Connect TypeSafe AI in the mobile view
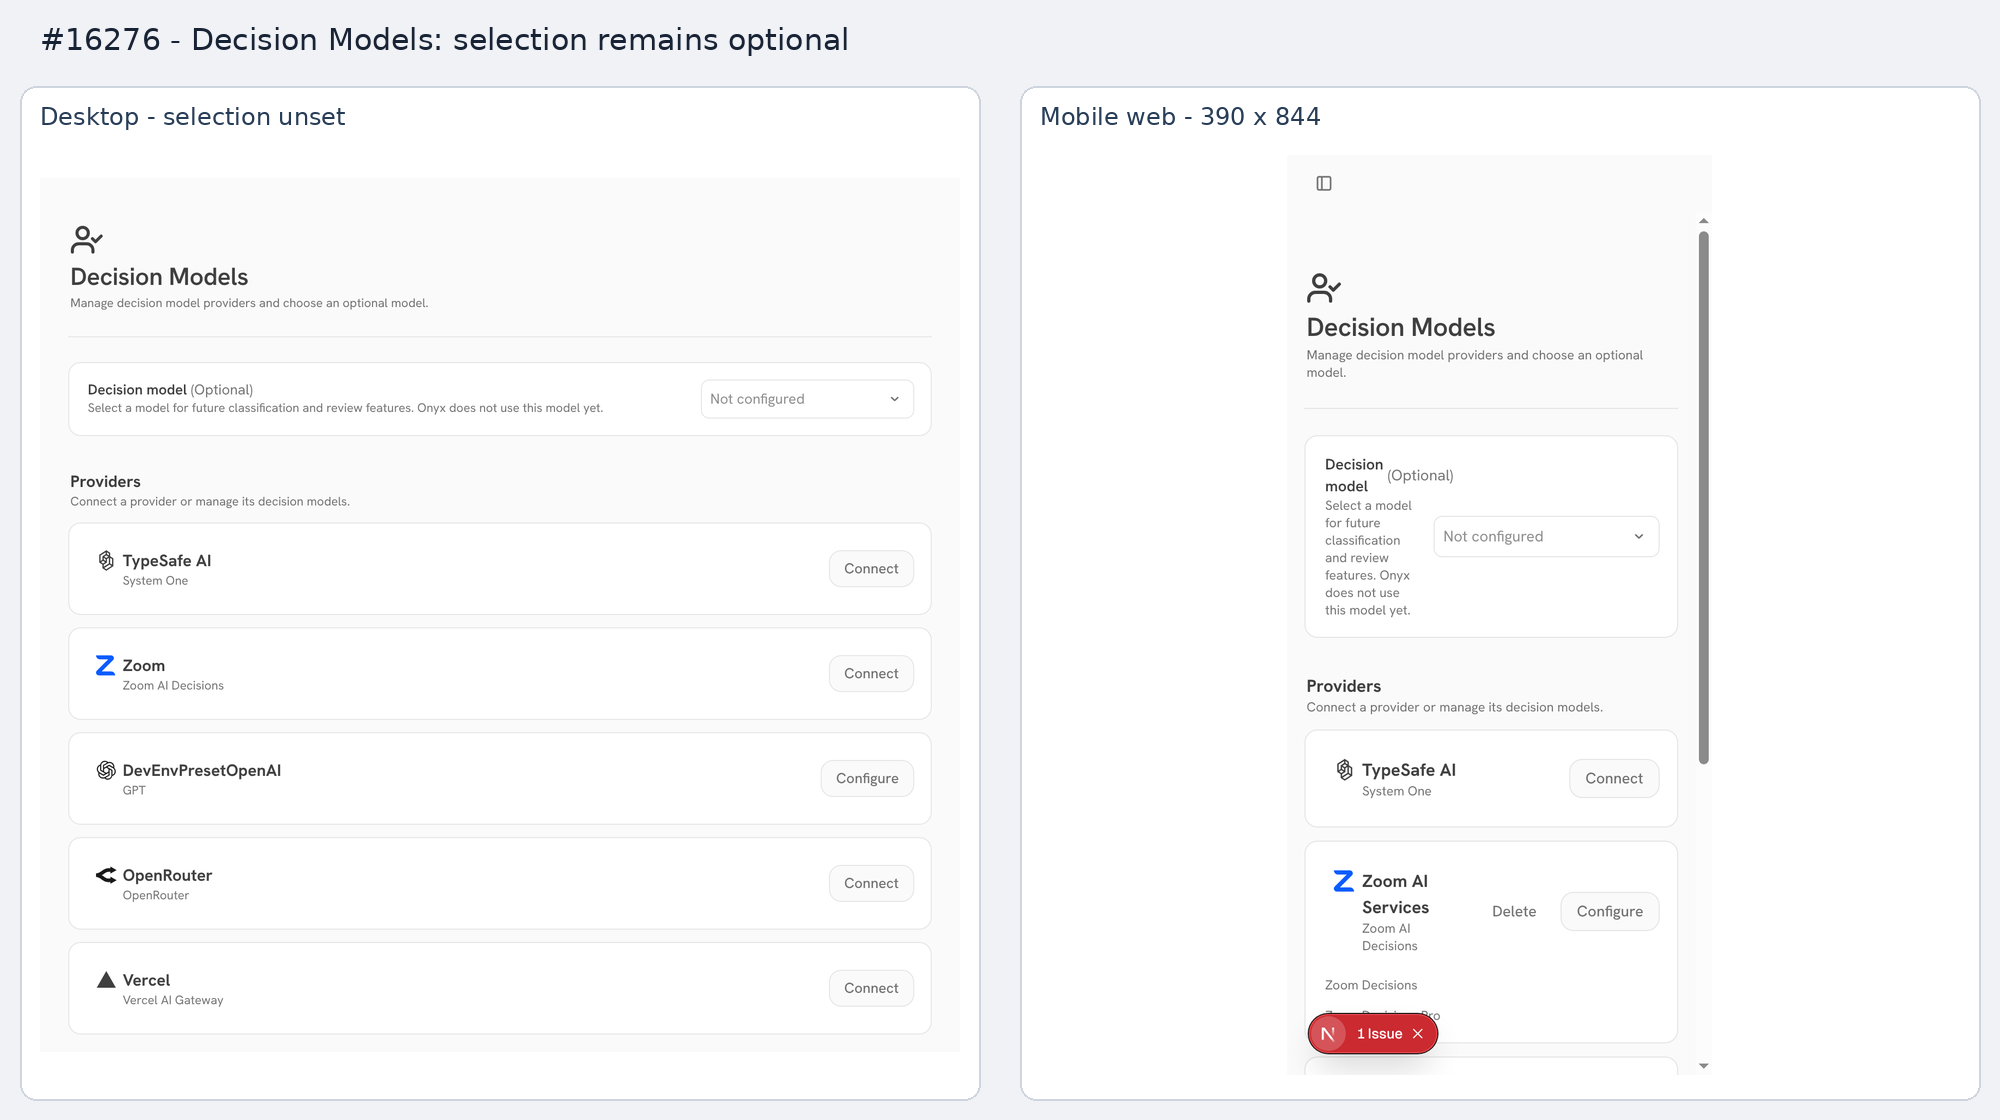2000x1120 pixels. pos(1614,779)
